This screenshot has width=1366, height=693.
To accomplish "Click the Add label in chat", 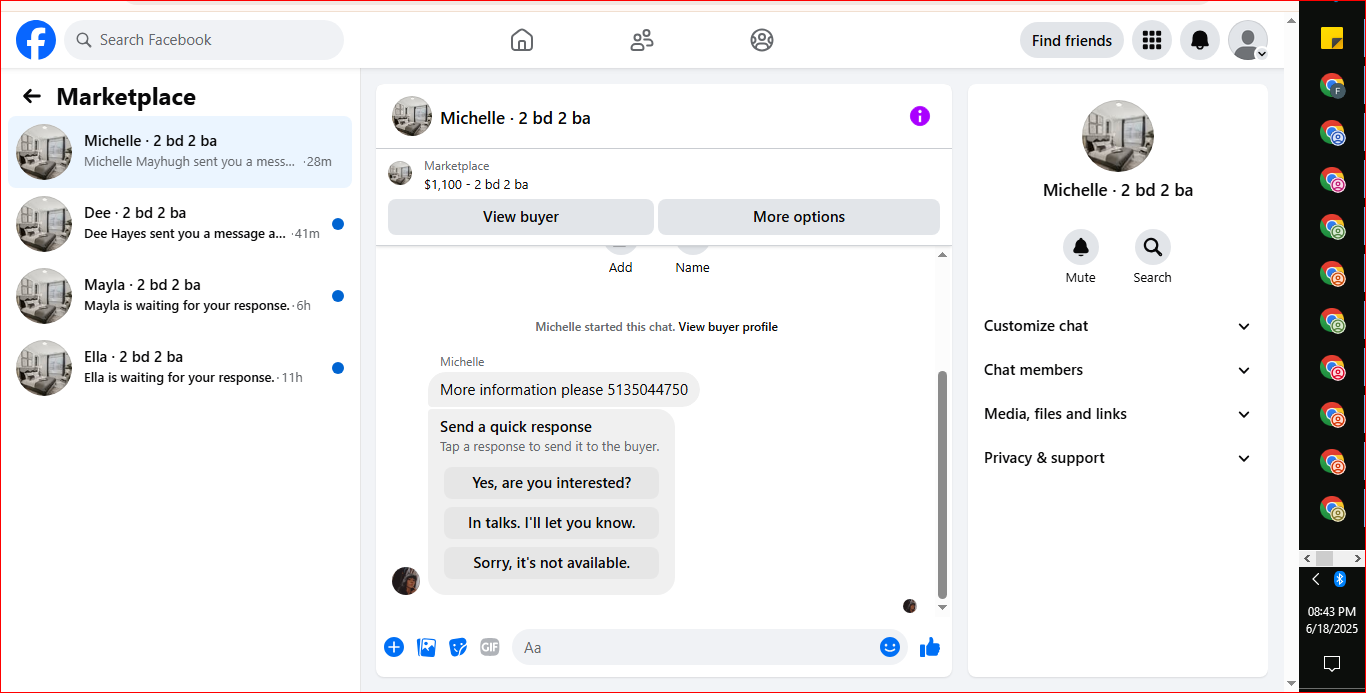I will (x=621, y=267).
